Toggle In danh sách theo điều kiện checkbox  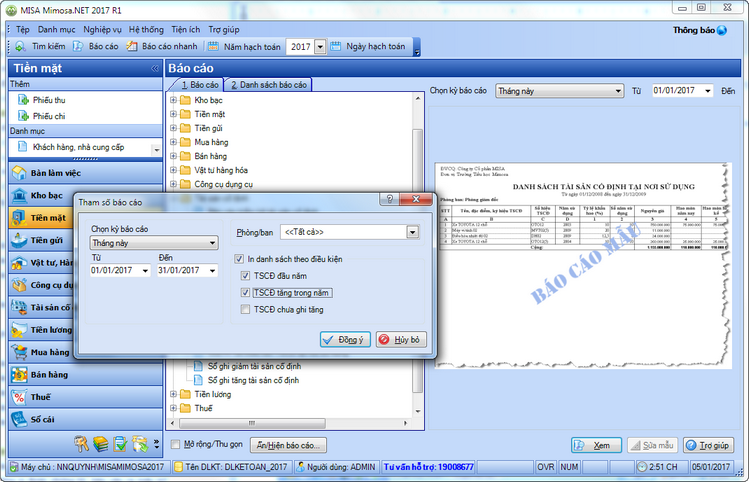click(x=239, y=259)
